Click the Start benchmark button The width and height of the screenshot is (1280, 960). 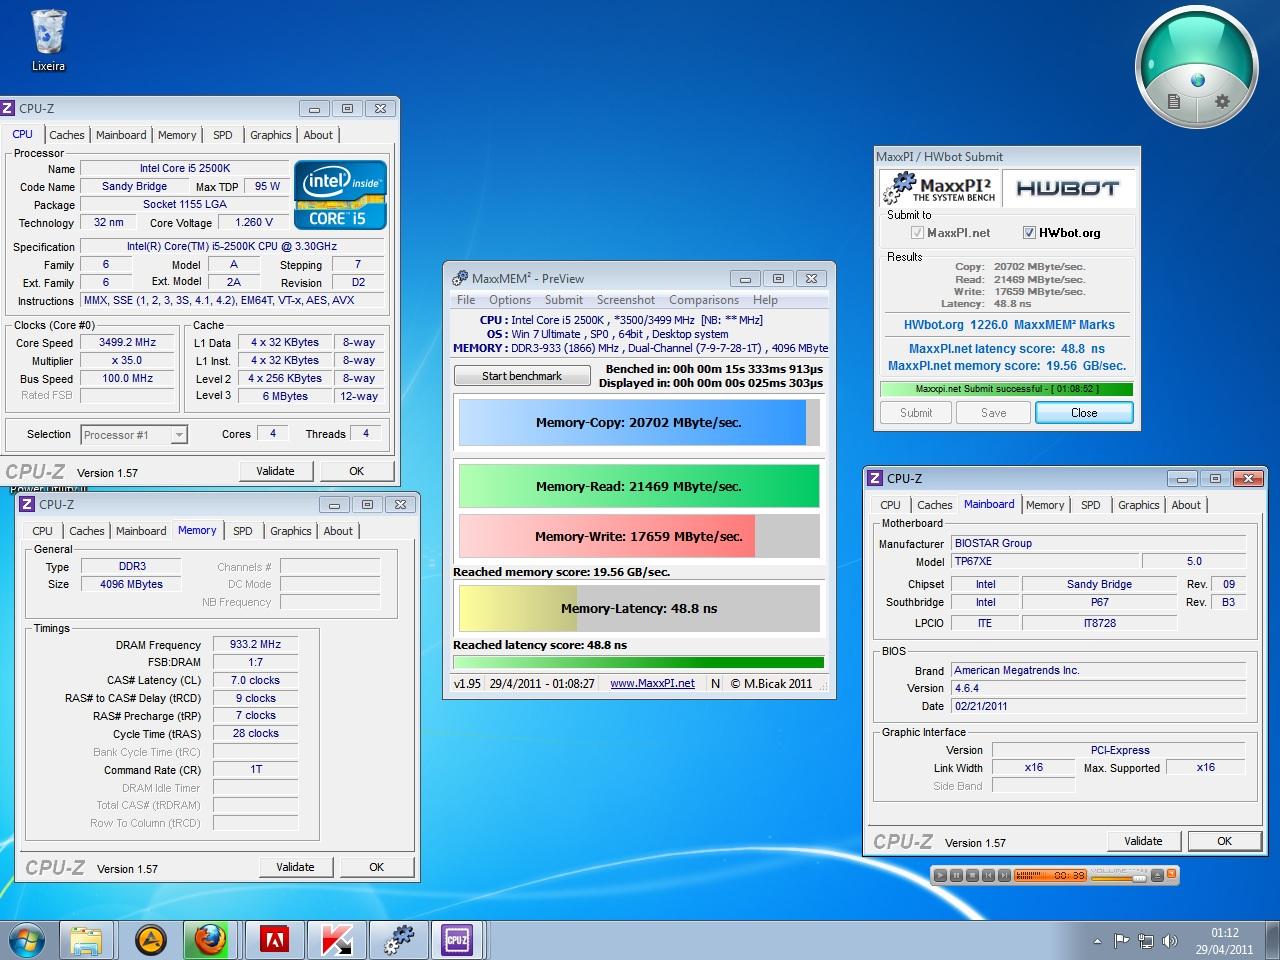click(522, 376)
